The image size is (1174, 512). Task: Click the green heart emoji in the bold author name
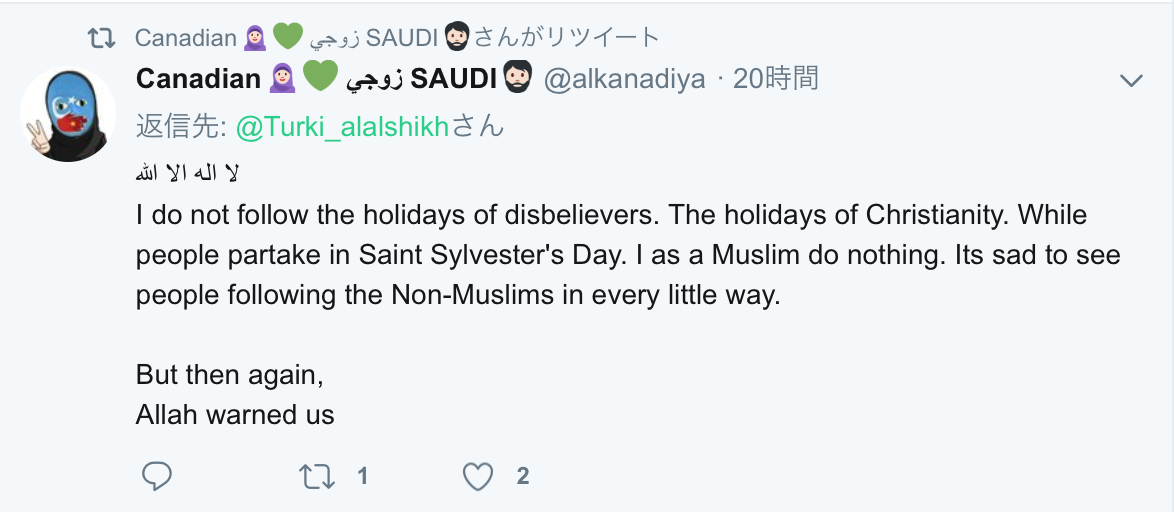point(318,77)
